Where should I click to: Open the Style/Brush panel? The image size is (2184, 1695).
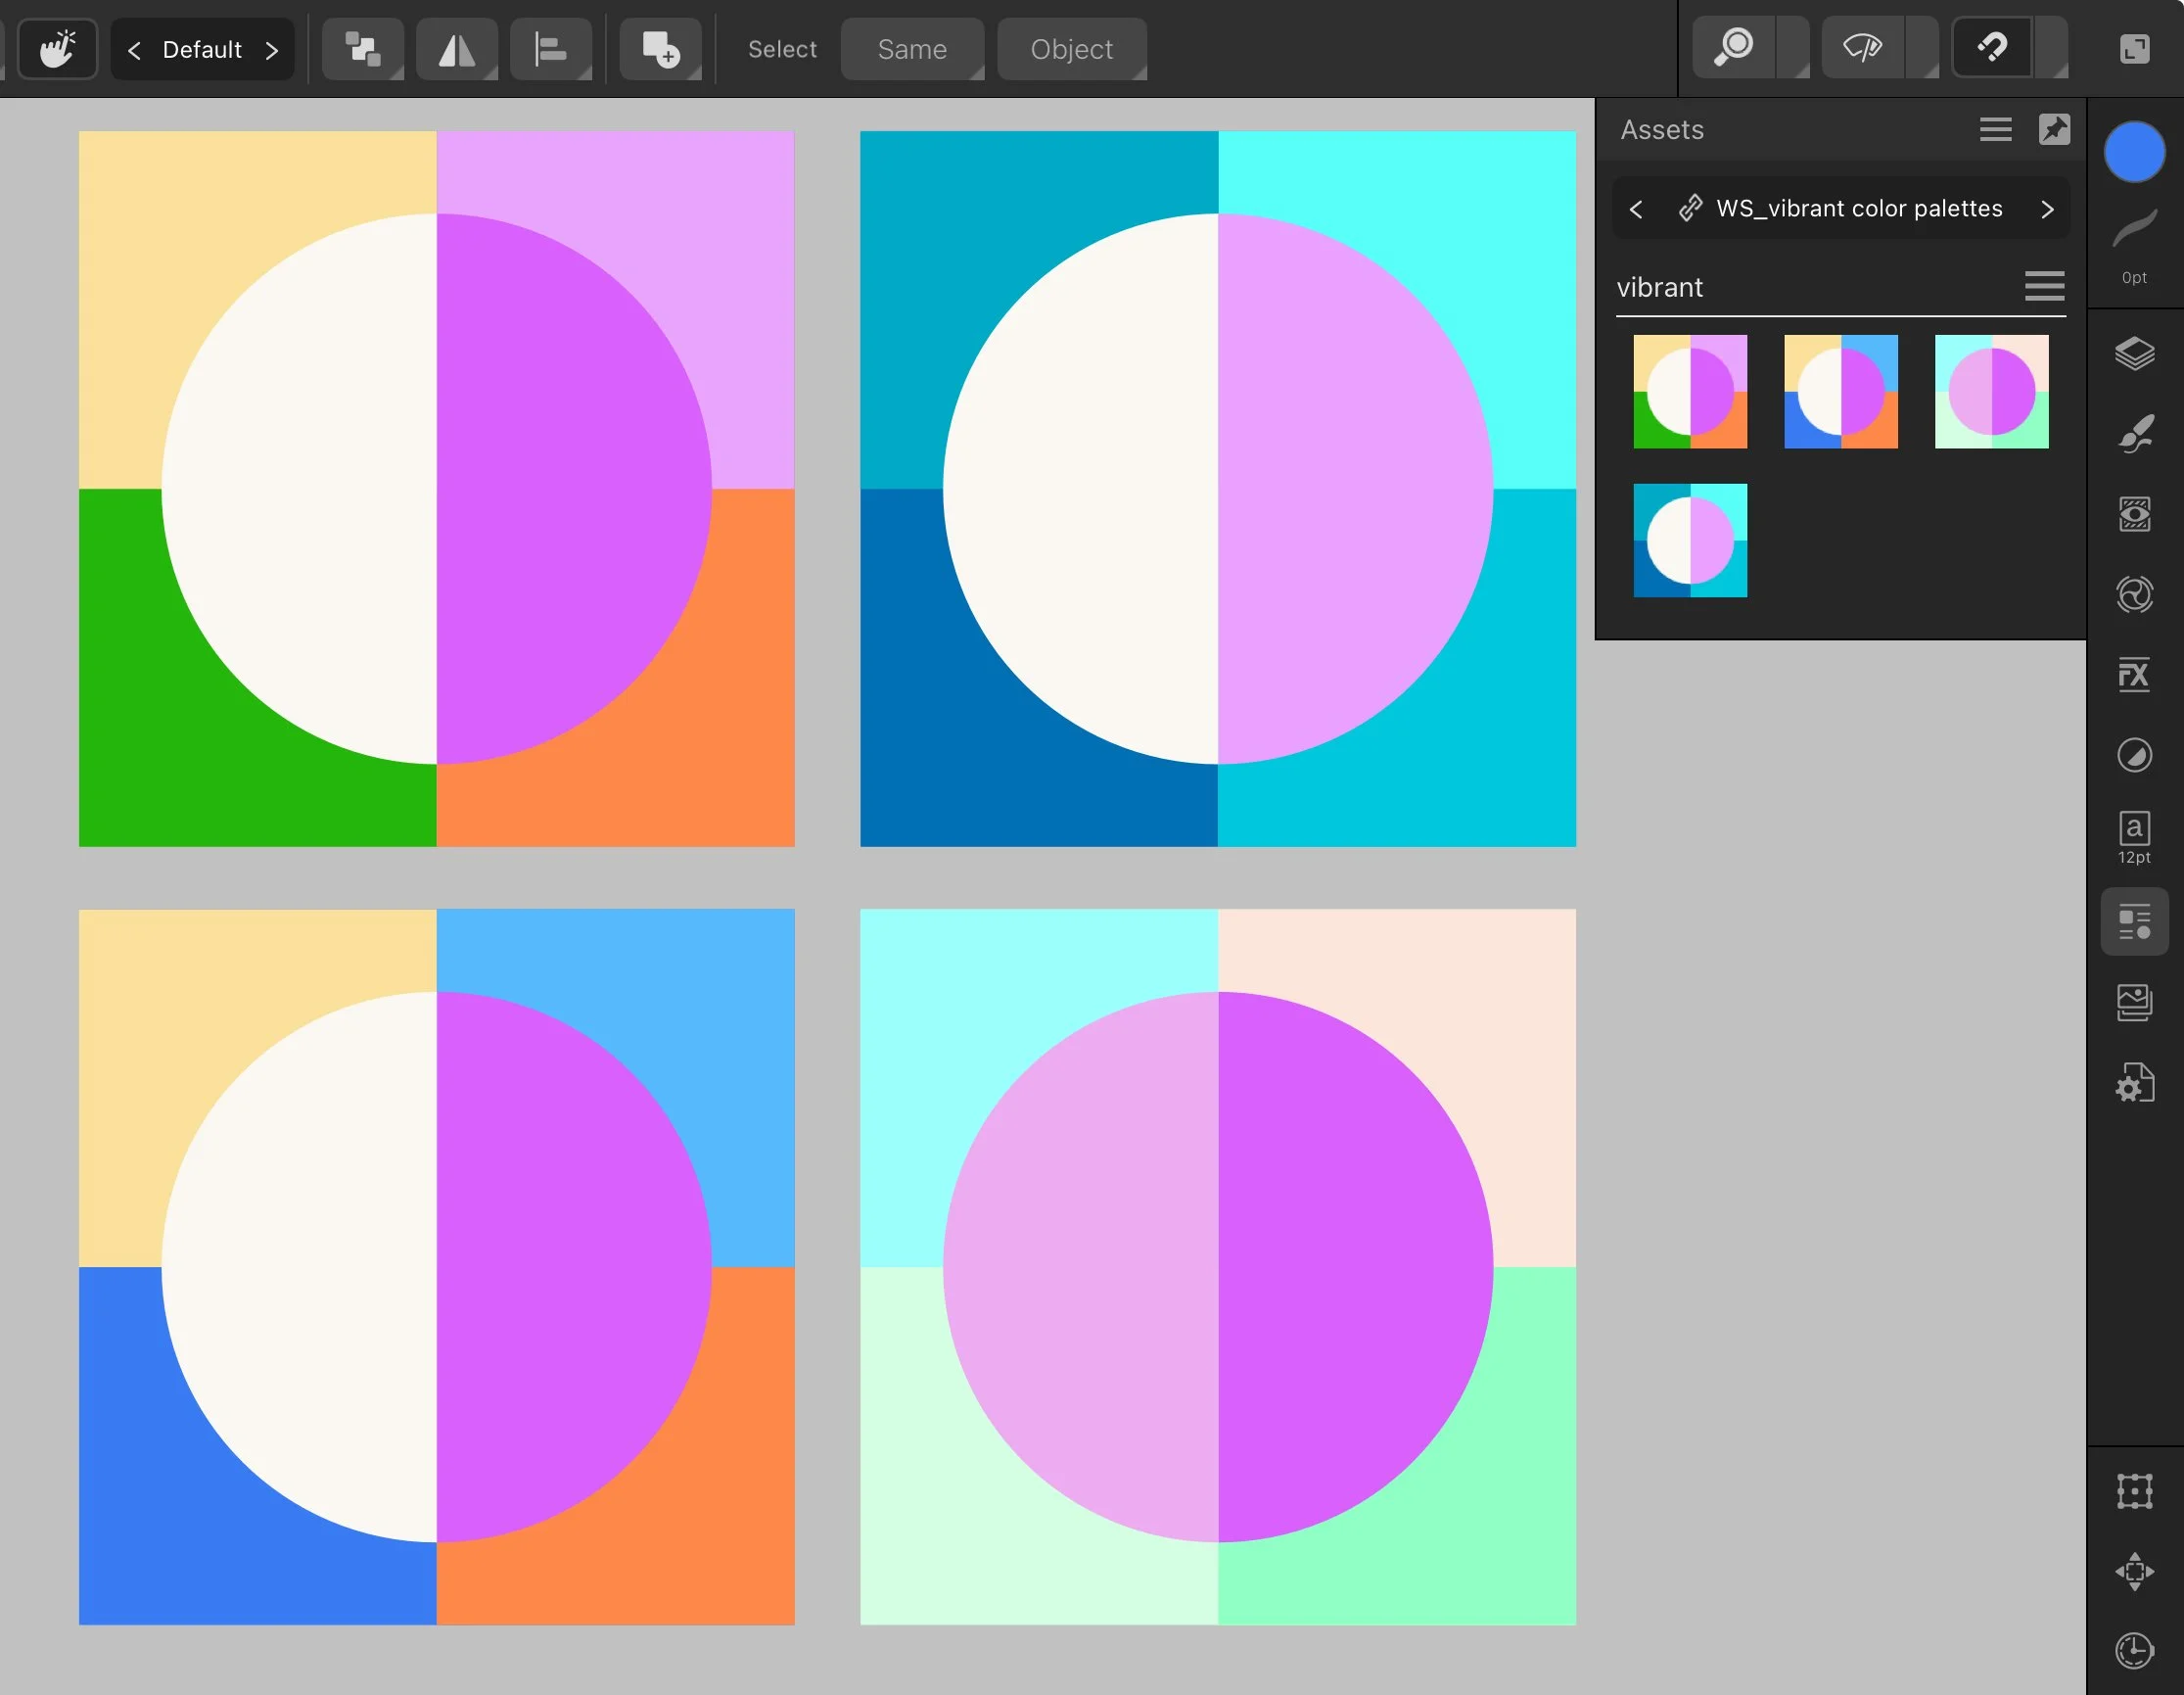2134,434
